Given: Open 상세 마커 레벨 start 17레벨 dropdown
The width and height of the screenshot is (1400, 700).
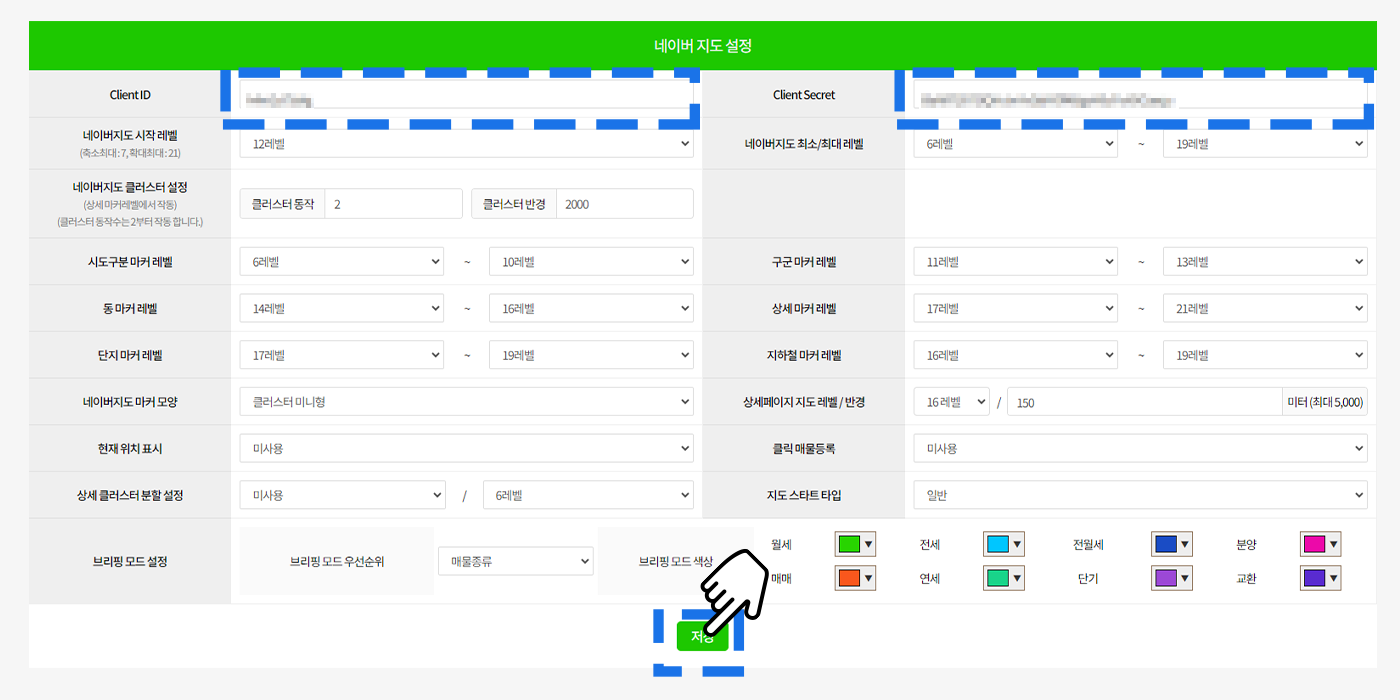Looking at the screenshot, I should click(x=1015, y=309).
